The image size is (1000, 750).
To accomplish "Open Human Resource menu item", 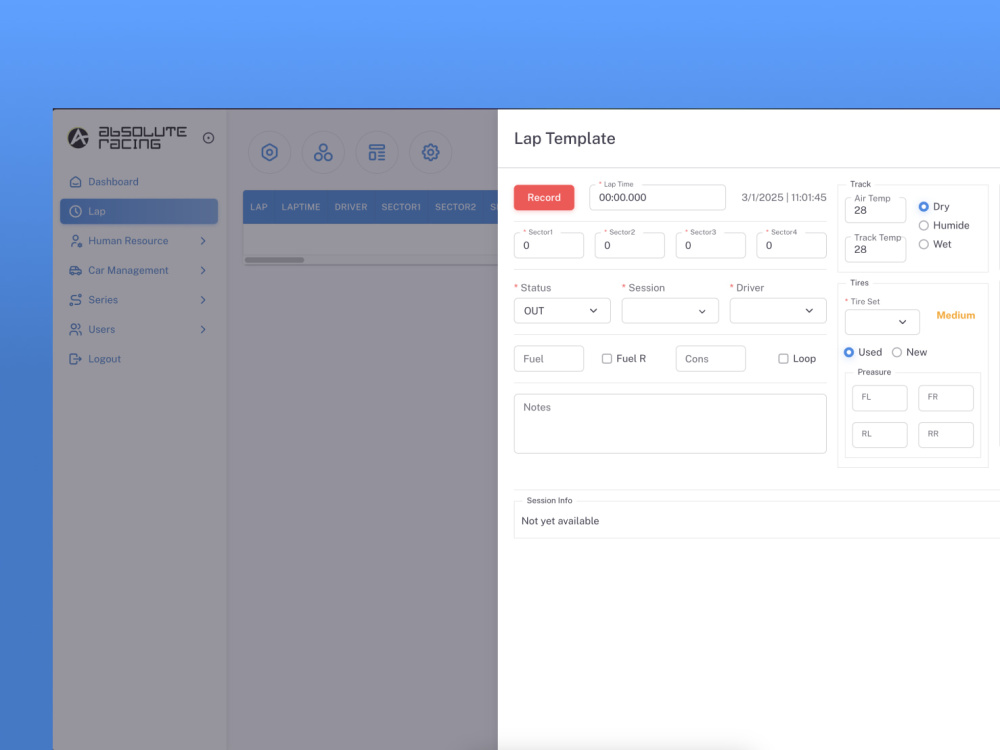I will pyautogui.click(x=139, y=240).
